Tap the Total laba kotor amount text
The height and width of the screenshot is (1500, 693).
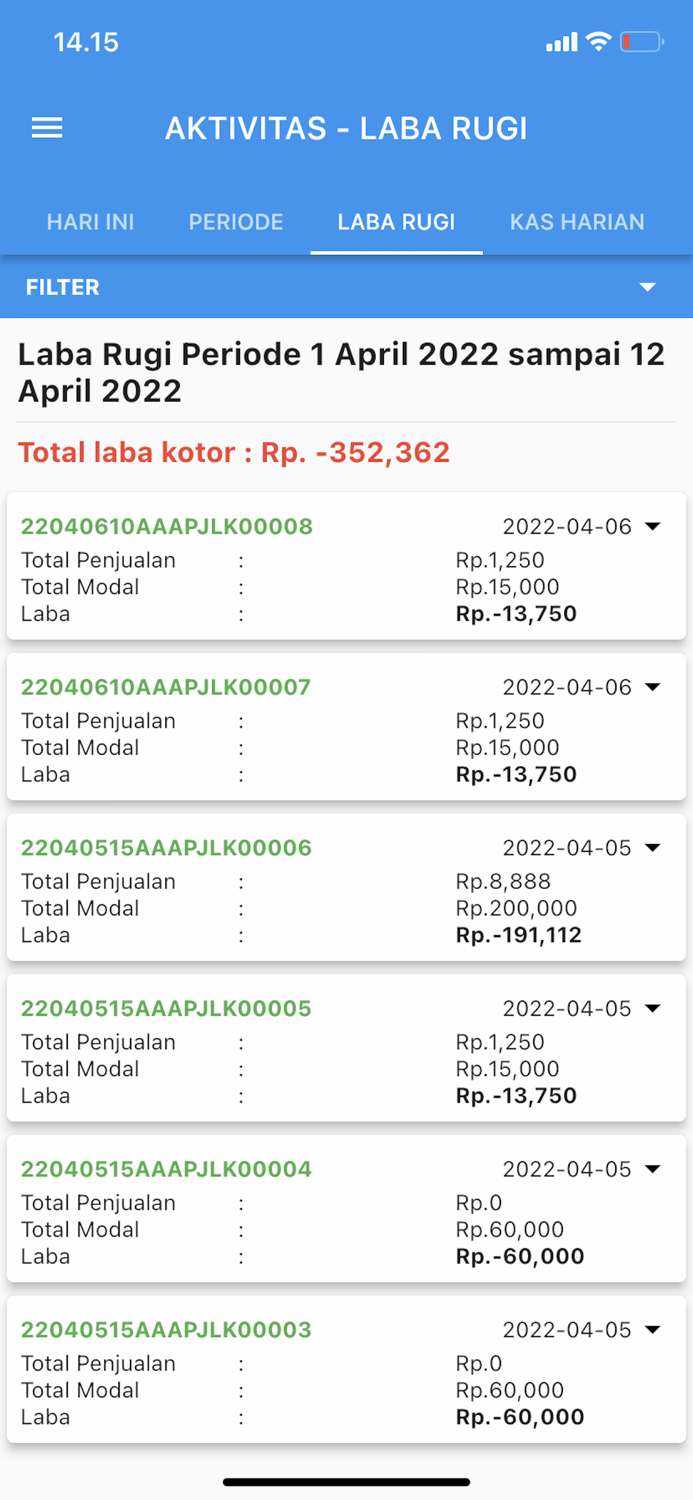tap(234, 452)
